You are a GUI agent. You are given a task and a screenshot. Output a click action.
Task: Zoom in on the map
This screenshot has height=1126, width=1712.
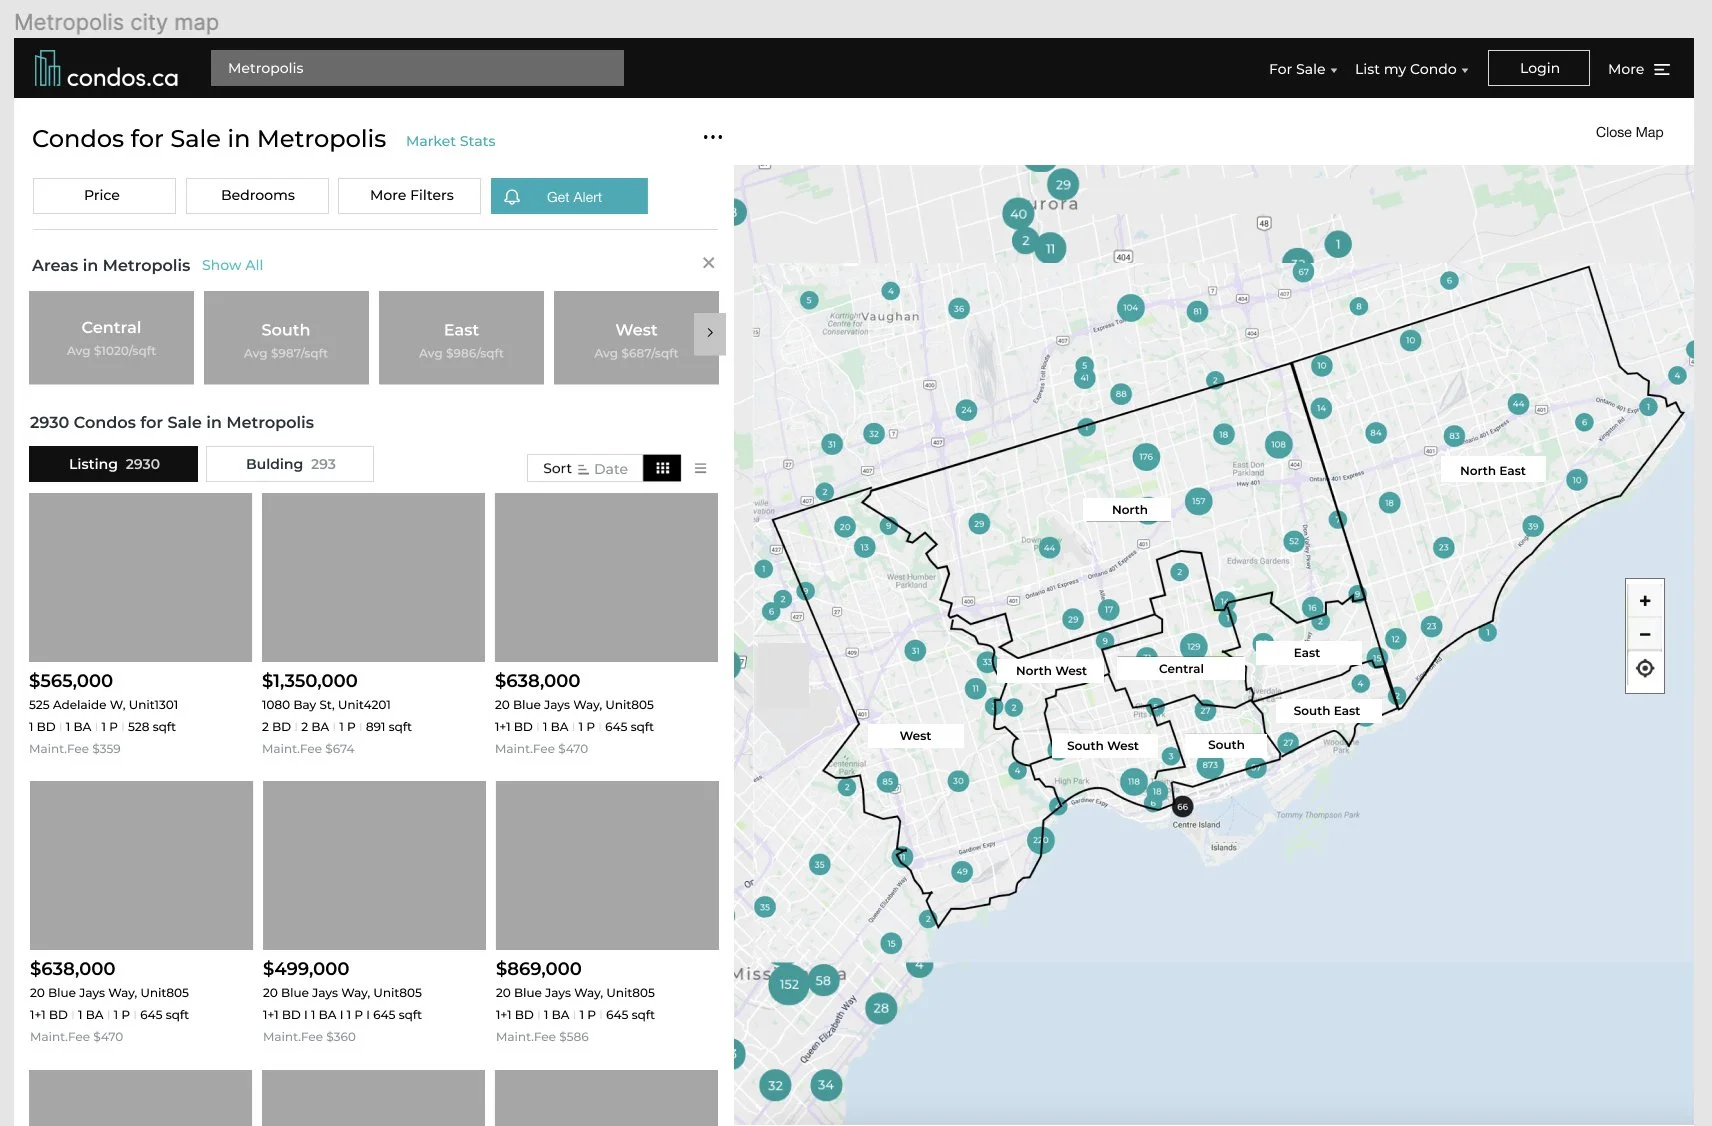[x=1645, y=601]
